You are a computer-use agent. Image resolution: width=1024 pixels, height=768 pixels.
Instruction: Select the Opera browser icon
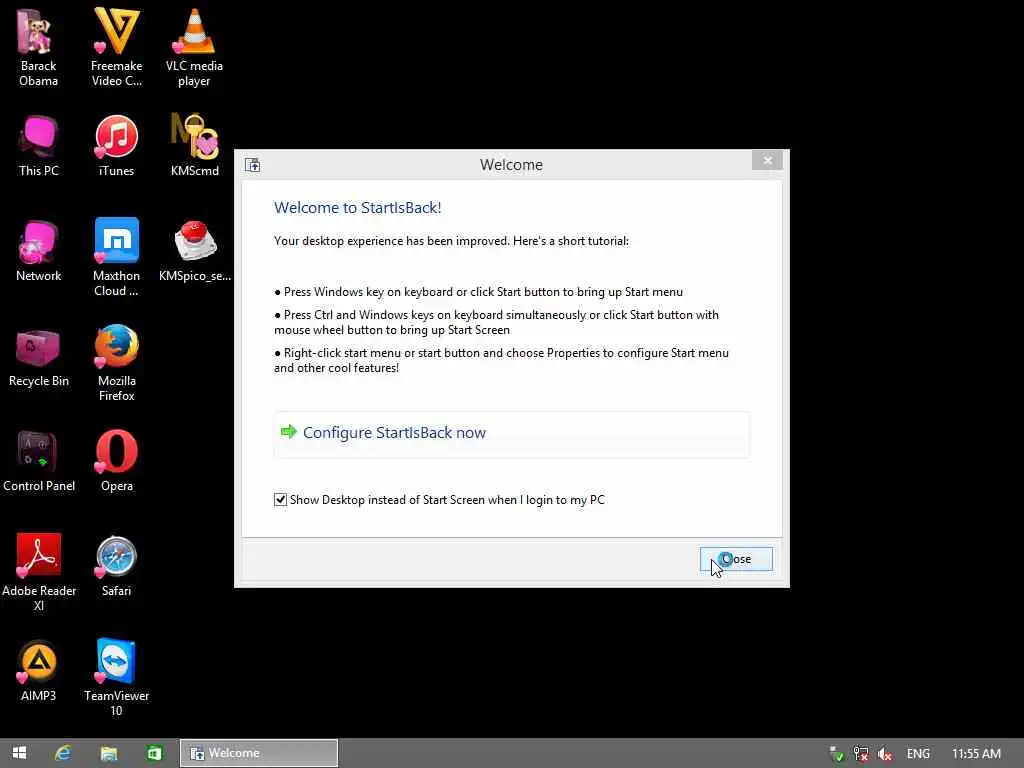coord(116,461)
